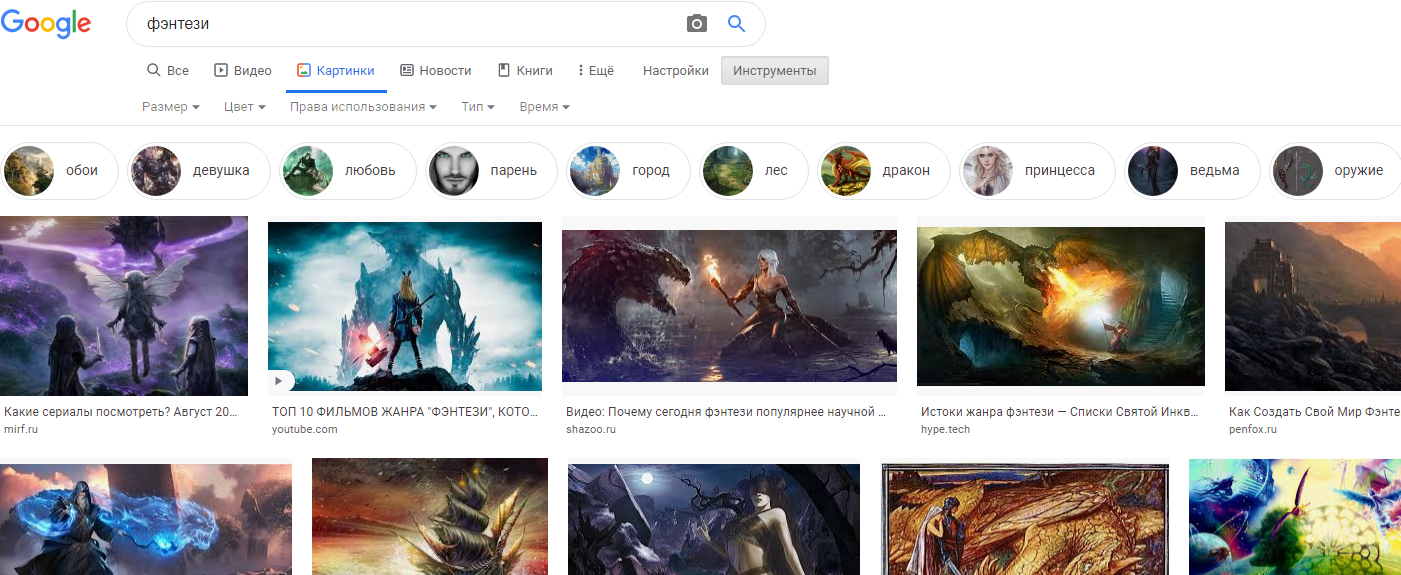The height and width of the screenshot is (575, 1401).
Task: Open the 'Ещё' more menu
Action: pos(596,71)
